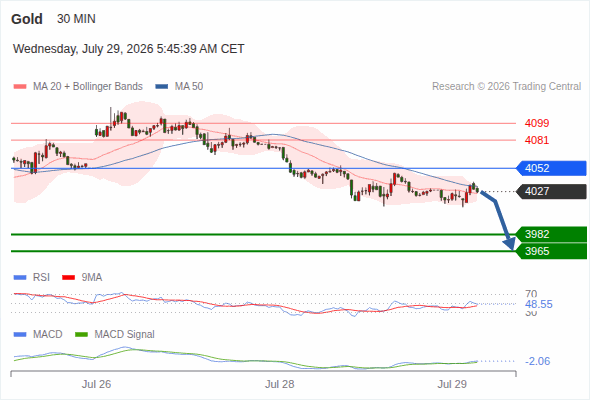Click the blue MACD legend swatch
Image resolution: width=590 pixels, height=400 pixels.
pyautogui.click(x=20, y=335)
